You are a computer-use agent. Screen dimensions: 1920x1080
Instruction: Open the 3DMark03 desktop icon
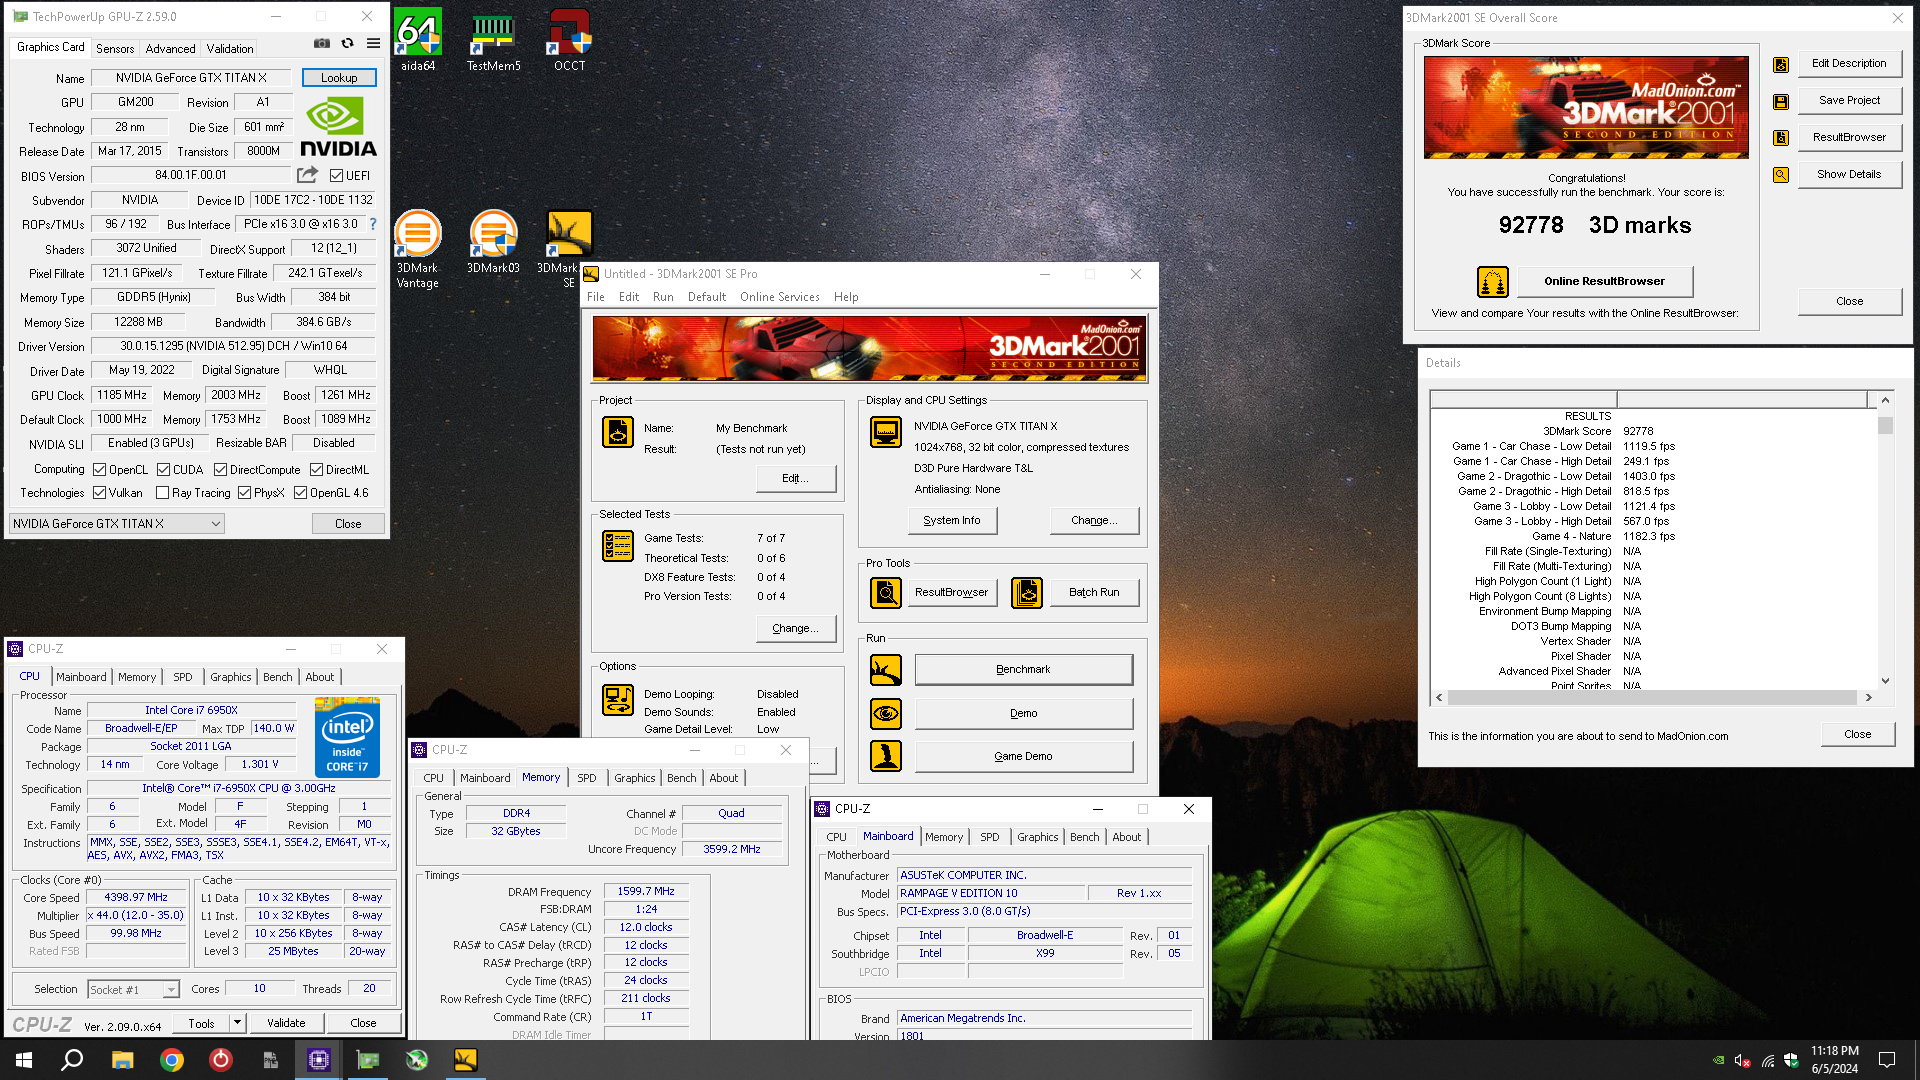pos(493,242)
